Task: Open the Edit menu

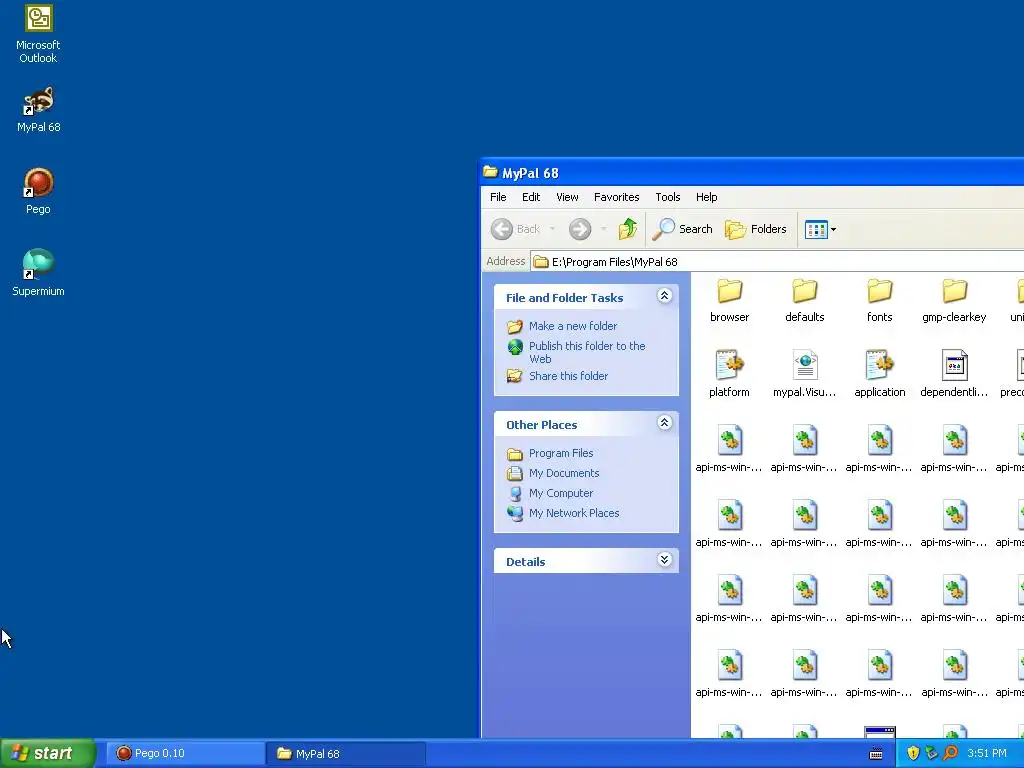Action: (531, 197)
